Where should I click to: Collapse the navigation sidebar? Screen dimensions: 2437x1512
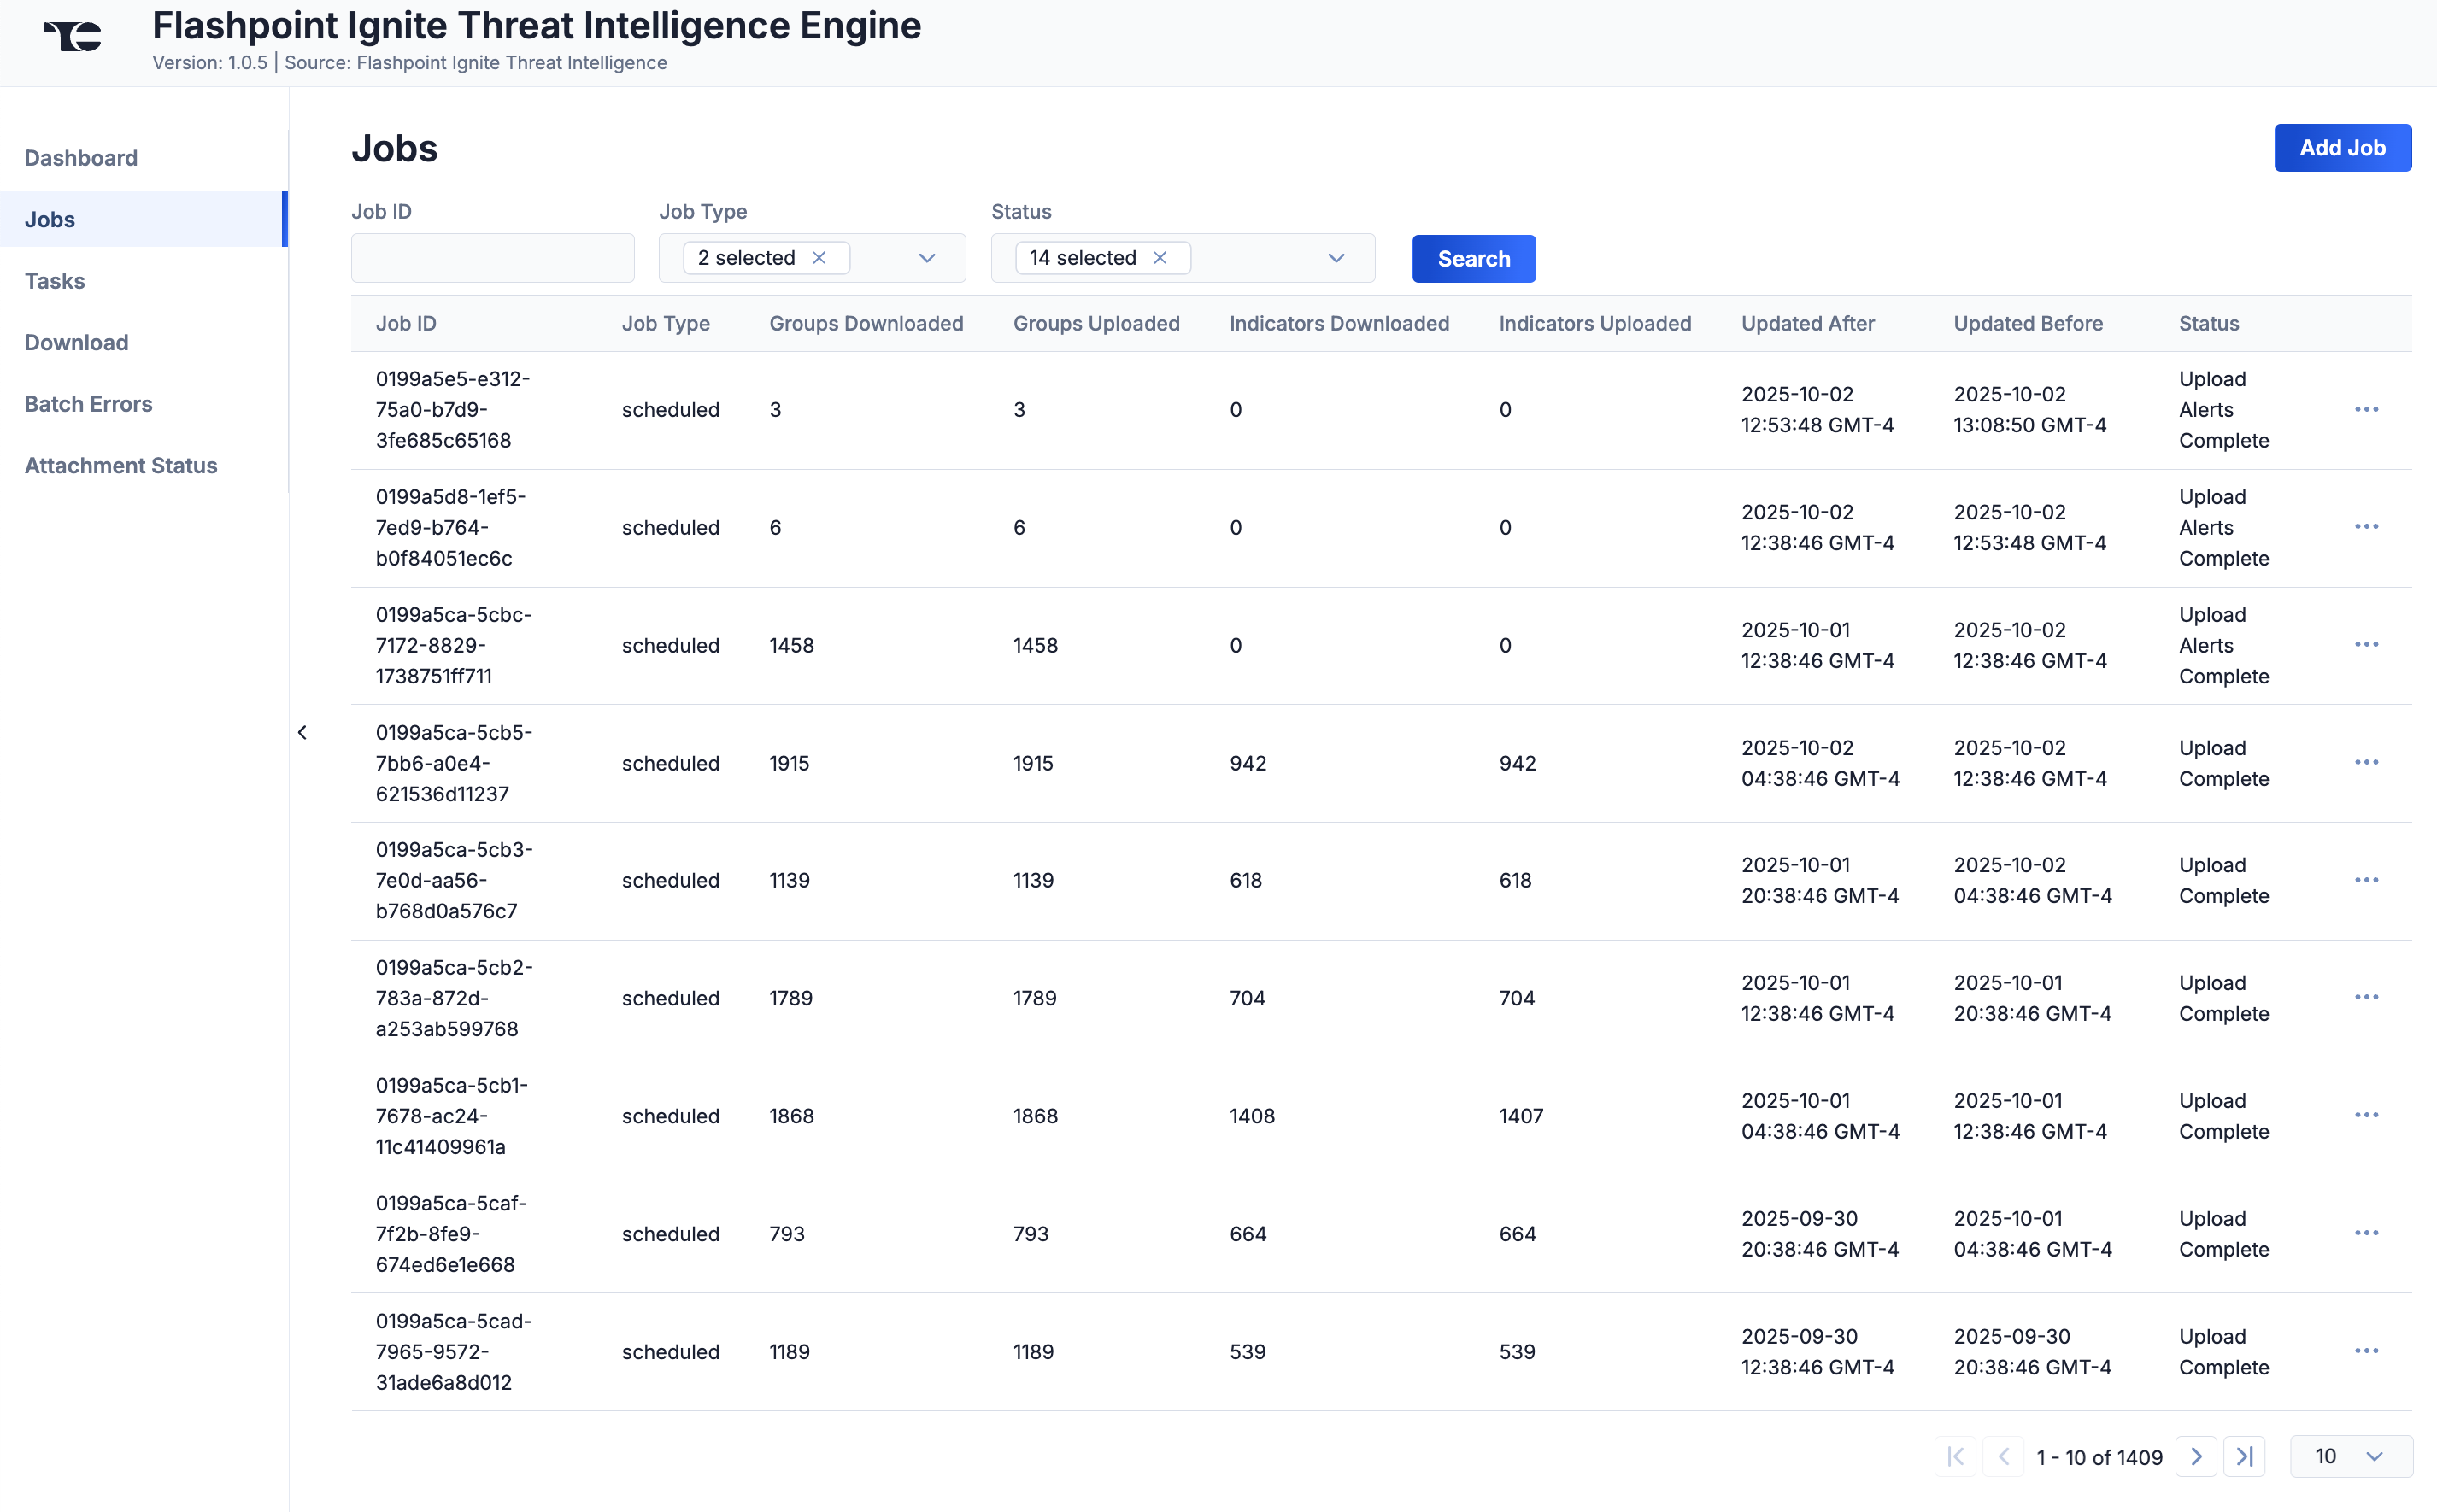[x=302, y=732]
